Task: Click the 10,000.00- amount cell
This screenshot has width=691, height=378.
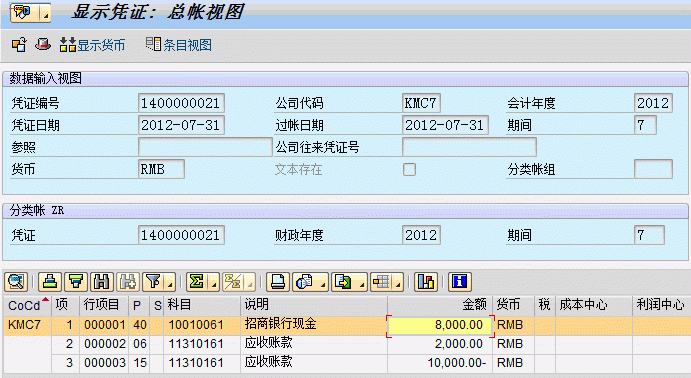Action: click(x=440, y=363)
